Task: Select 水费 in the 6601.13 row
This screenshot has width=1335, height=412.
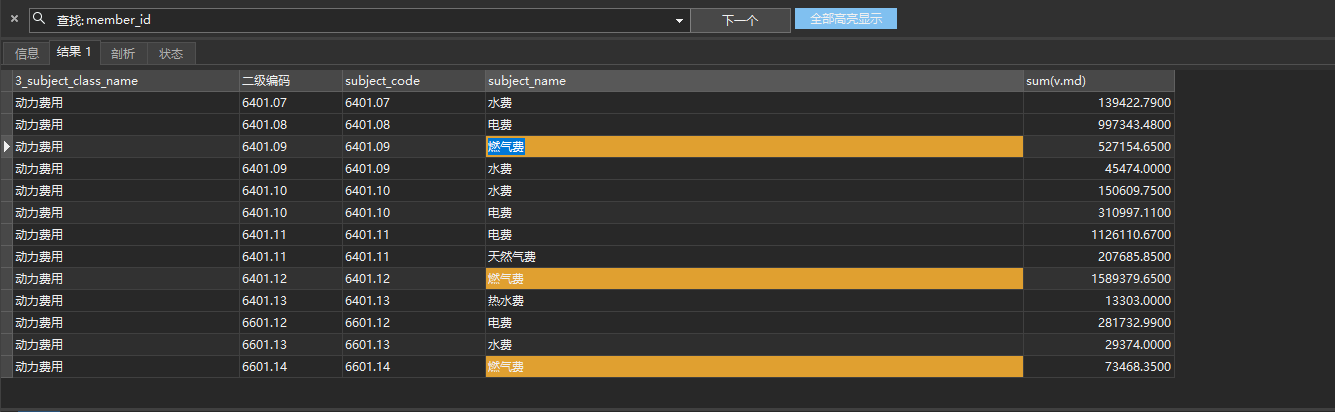Action: coord(754,345)
